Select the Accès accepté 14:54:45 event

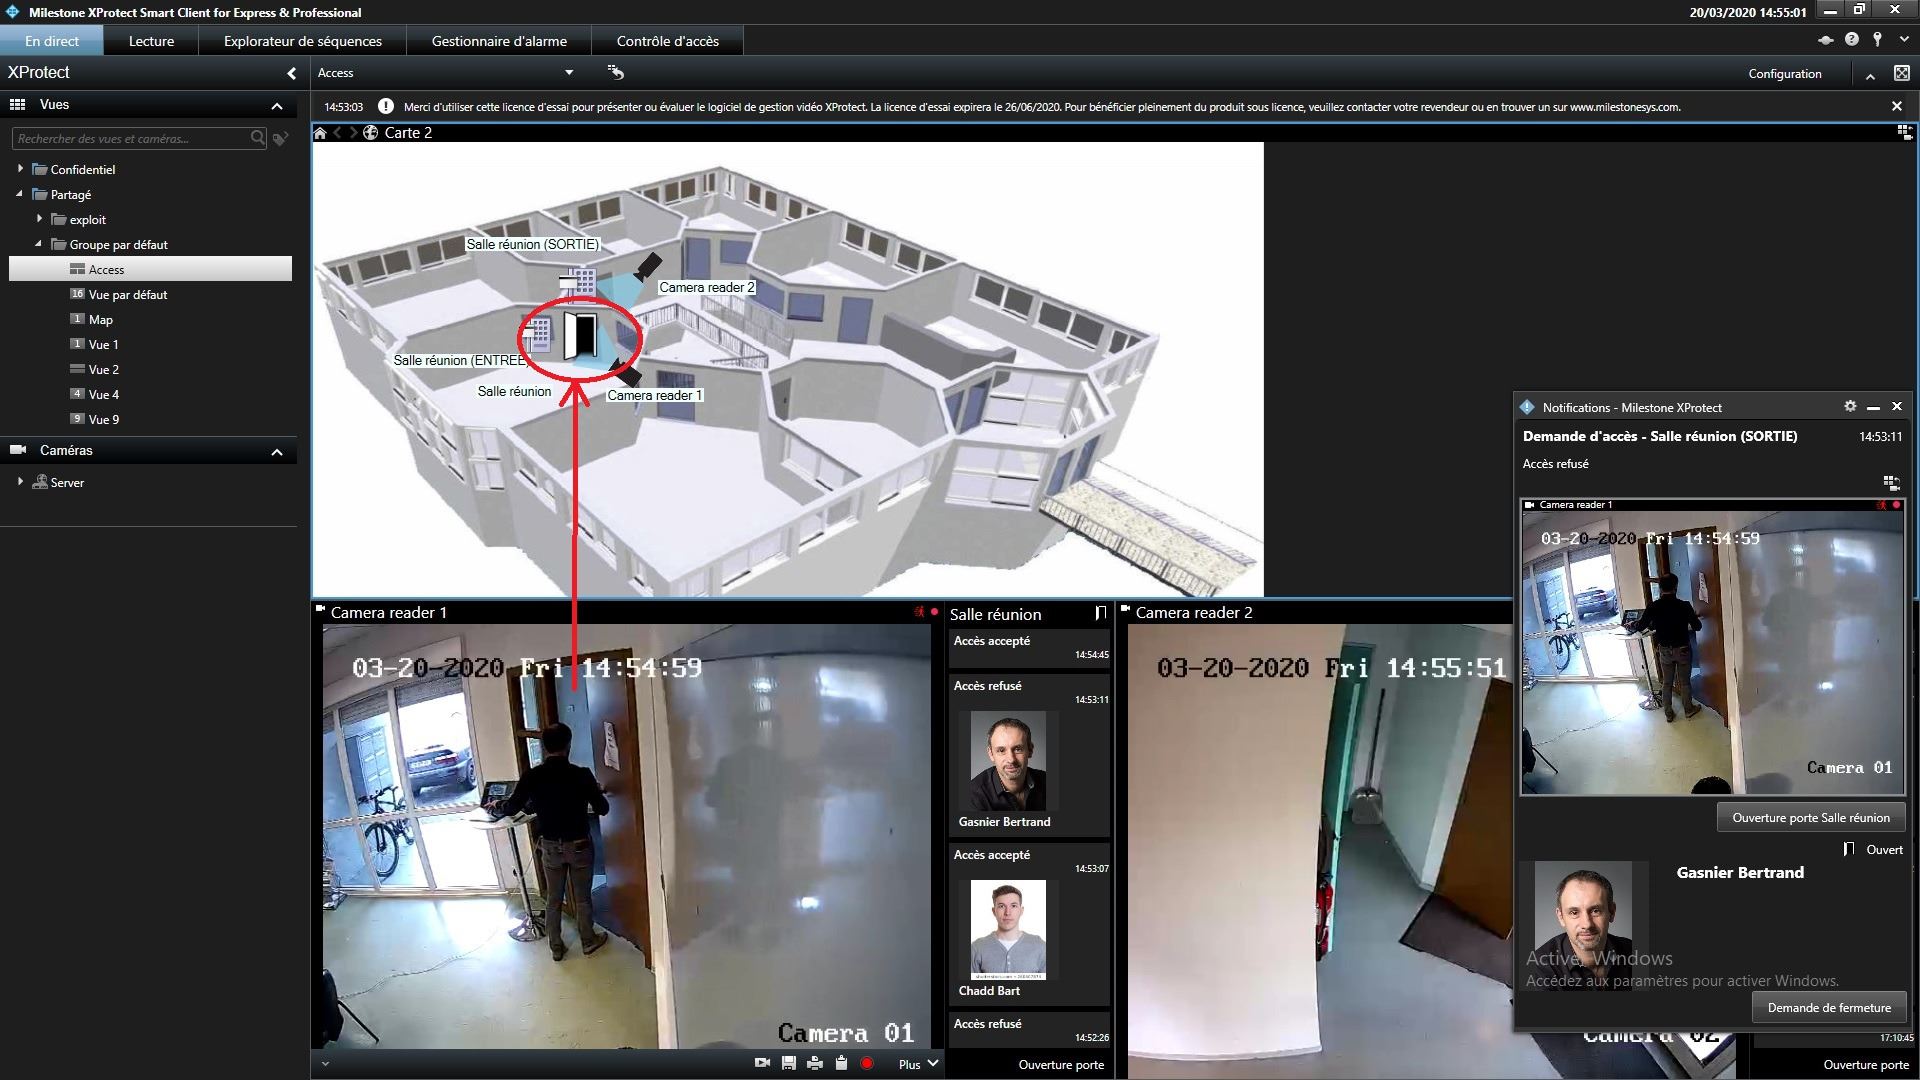(x=1030, y=648)
